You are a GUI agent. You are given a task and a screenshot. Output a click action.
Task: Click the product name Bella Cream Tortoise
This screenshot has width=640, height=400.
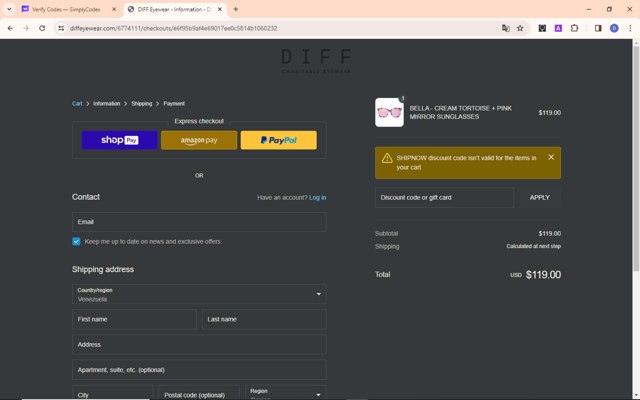[460, 112]
